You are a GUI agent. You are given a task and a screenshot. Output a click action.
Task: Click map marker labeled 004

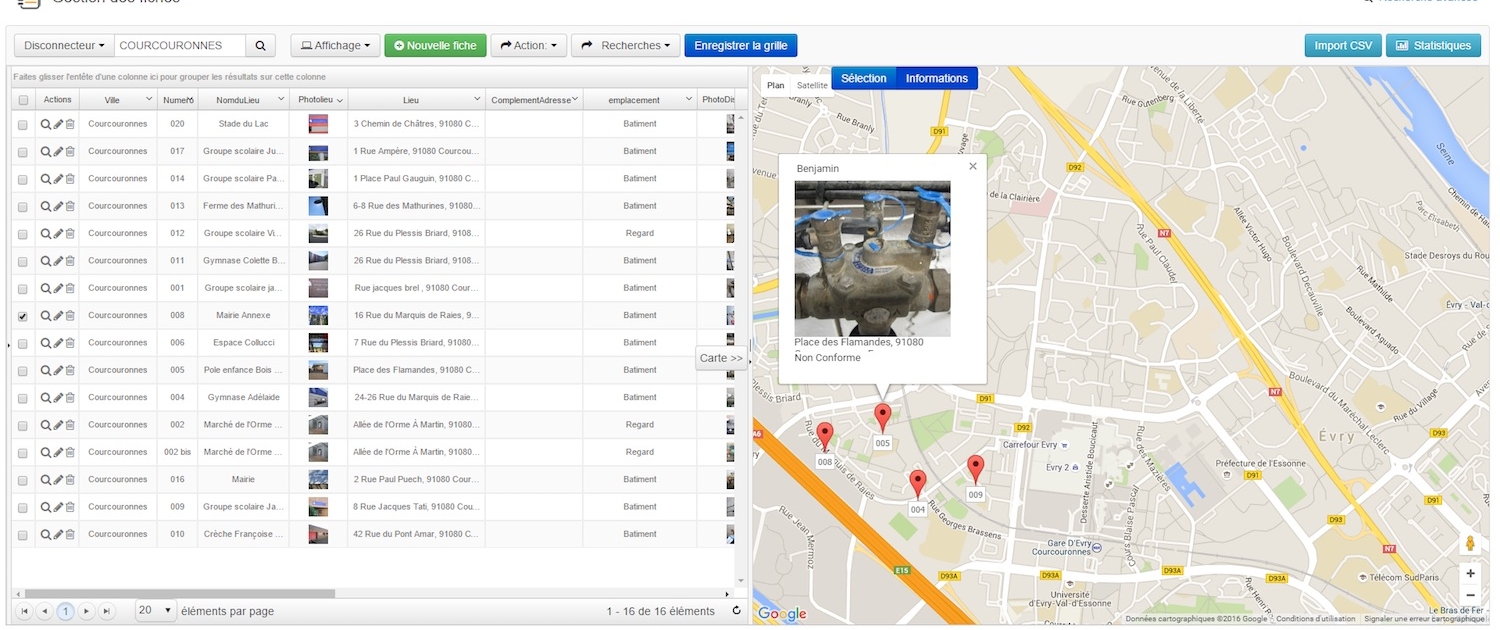click(x=918, y=485)
